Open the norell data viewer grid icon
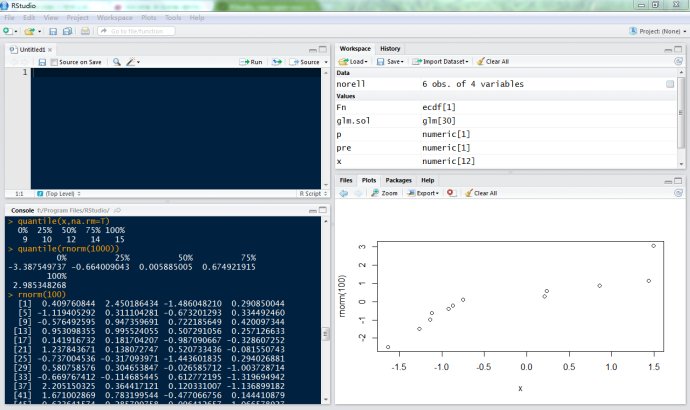This screenshot has width=690, height=410. 669,85
